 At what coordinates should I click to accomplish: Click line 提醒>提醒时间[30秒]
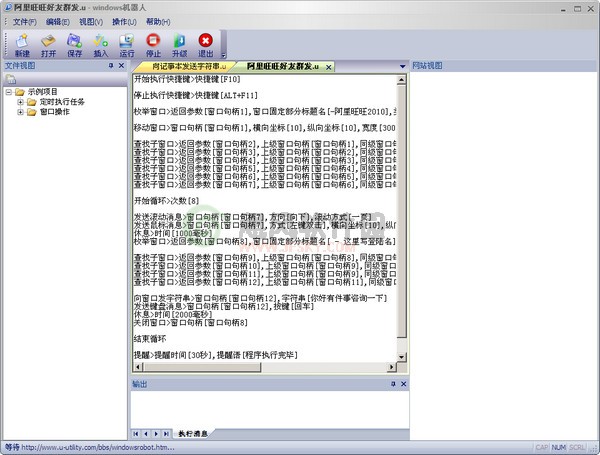point(215,355)
